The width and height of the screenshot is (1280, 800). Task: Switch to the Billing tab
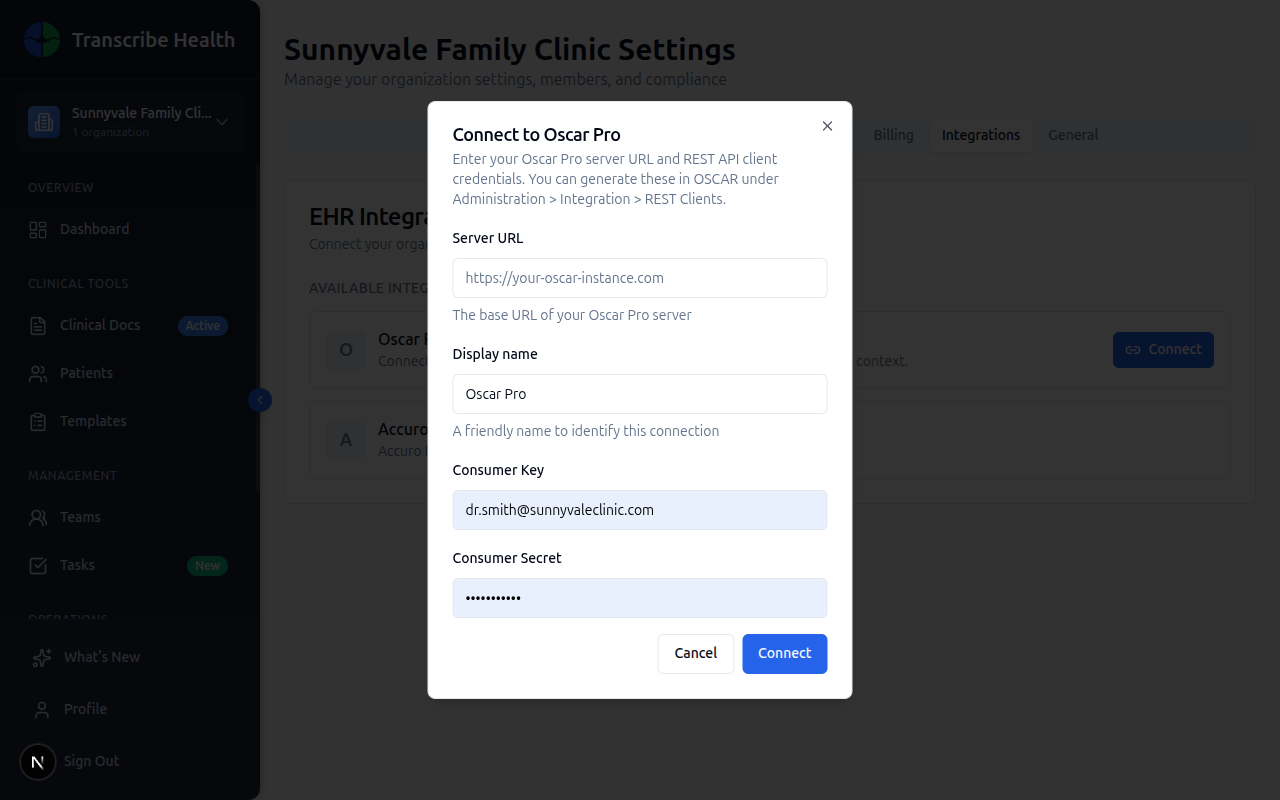click(x=893, y=134)
